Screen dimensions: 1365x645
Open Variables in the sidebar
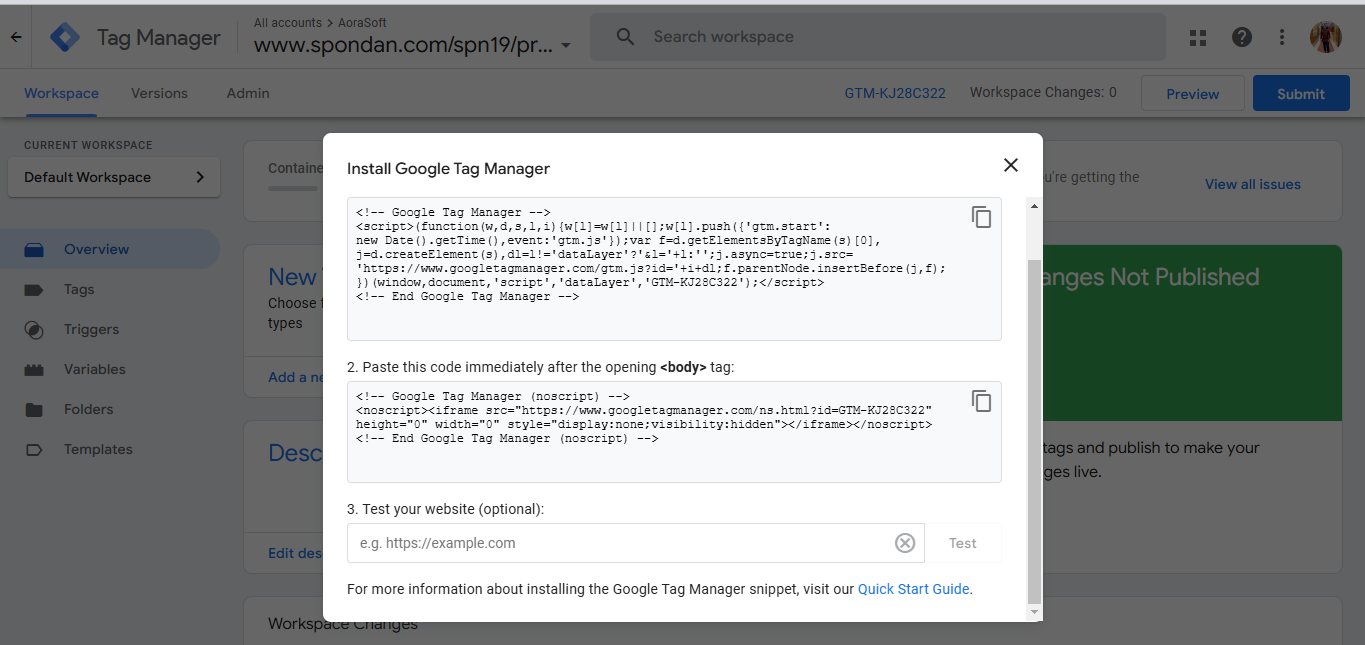click(x=95, y=369)
